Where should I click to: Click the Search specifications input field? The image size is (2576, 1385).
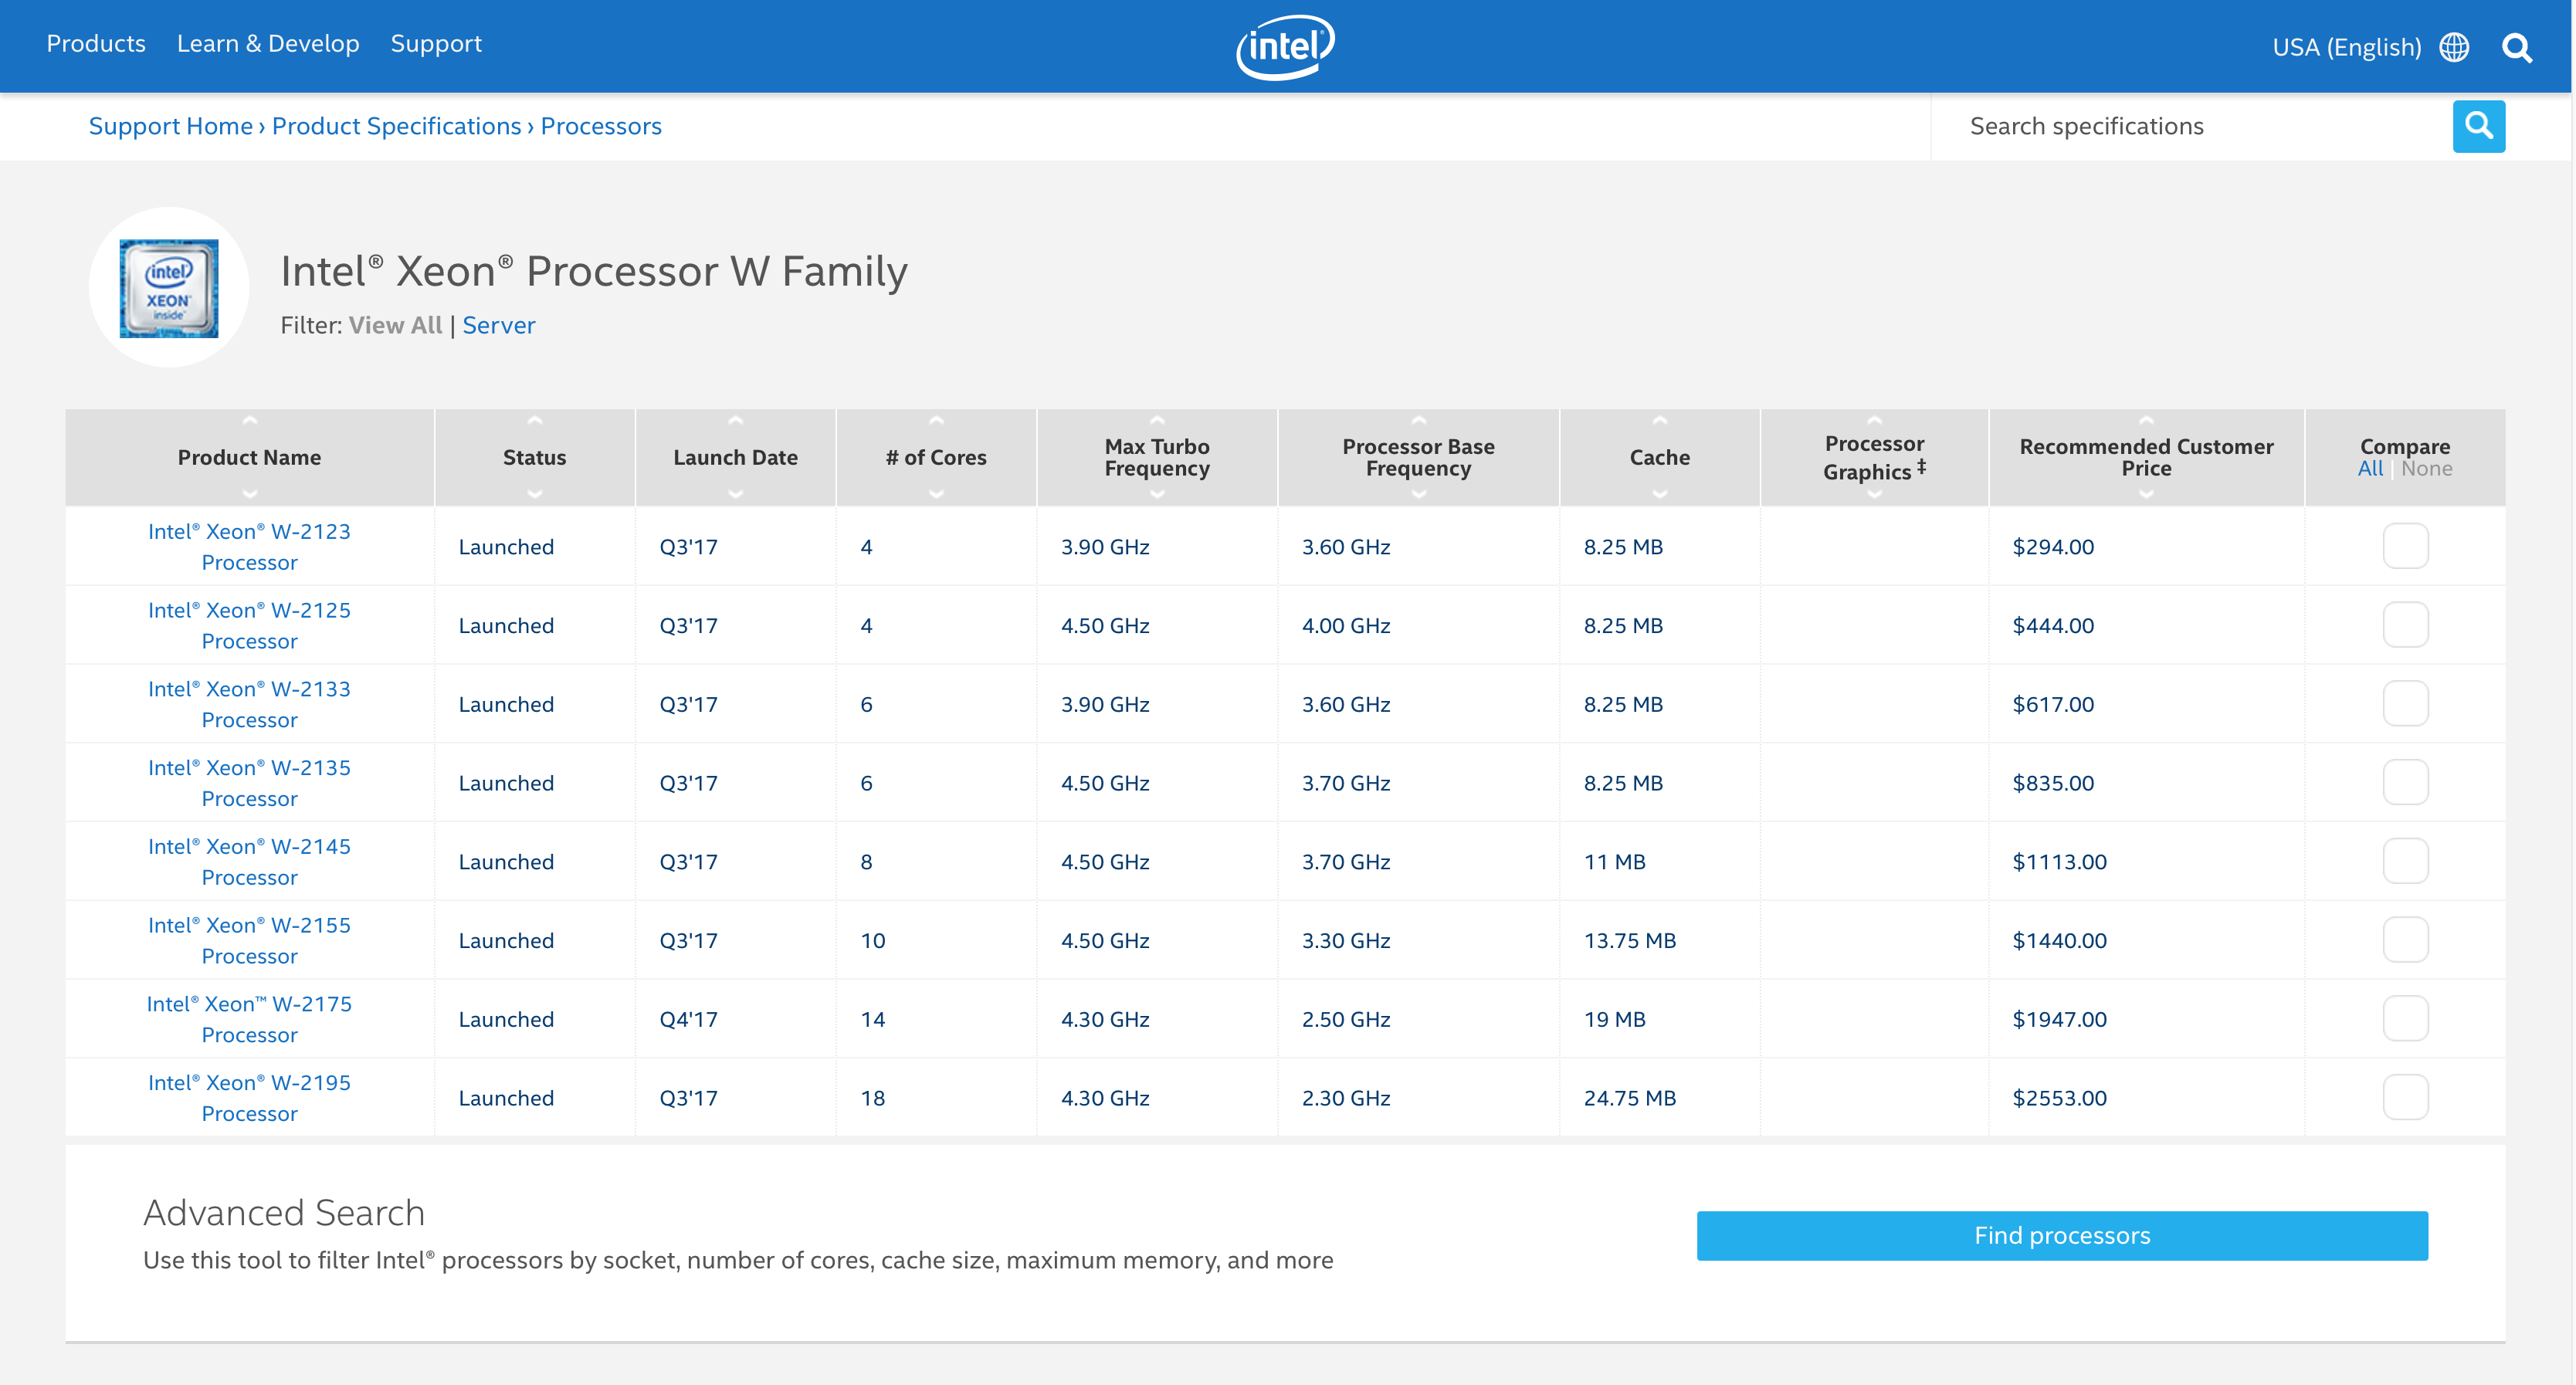2190,126
